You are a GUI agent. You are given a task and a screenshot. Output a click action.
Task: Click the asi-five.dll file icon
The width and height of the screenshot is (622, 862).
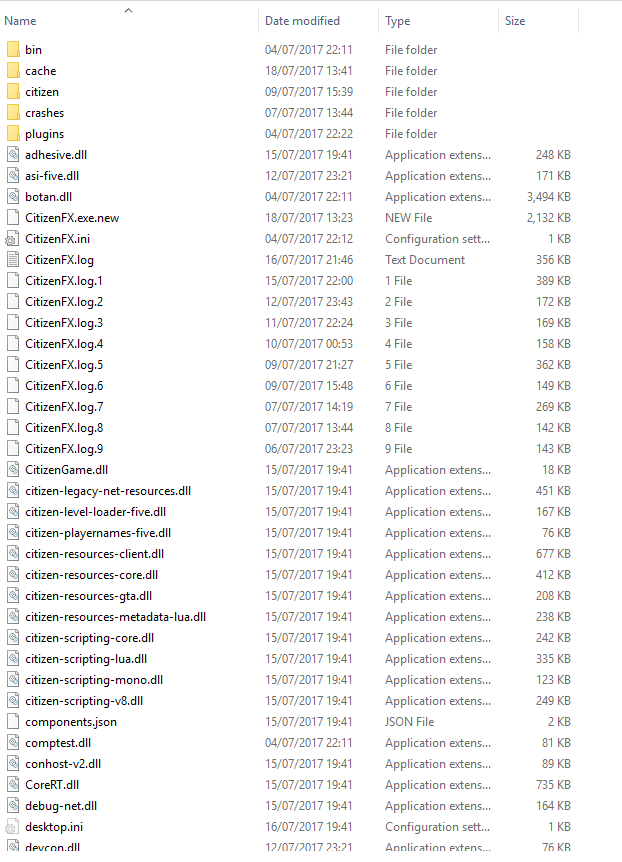click(x=13, y=175)
